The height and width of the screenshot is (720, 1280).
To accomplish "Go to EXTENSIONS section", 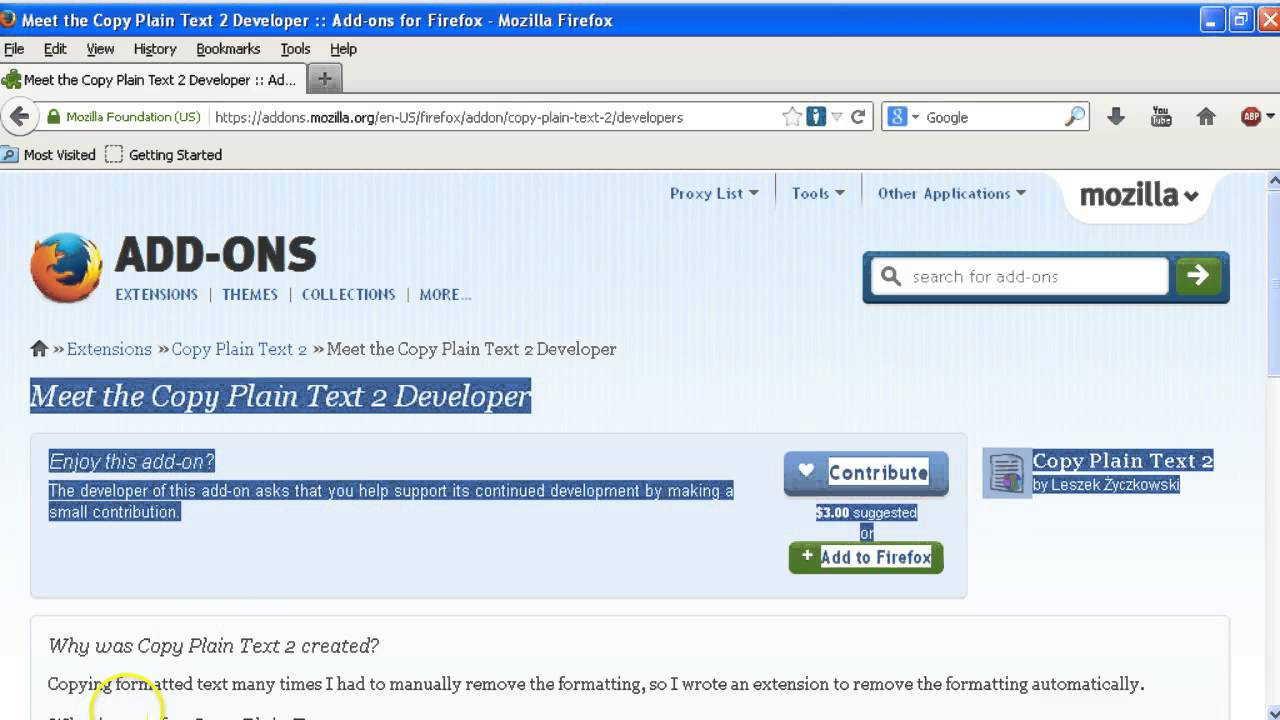I will (156, 294).
